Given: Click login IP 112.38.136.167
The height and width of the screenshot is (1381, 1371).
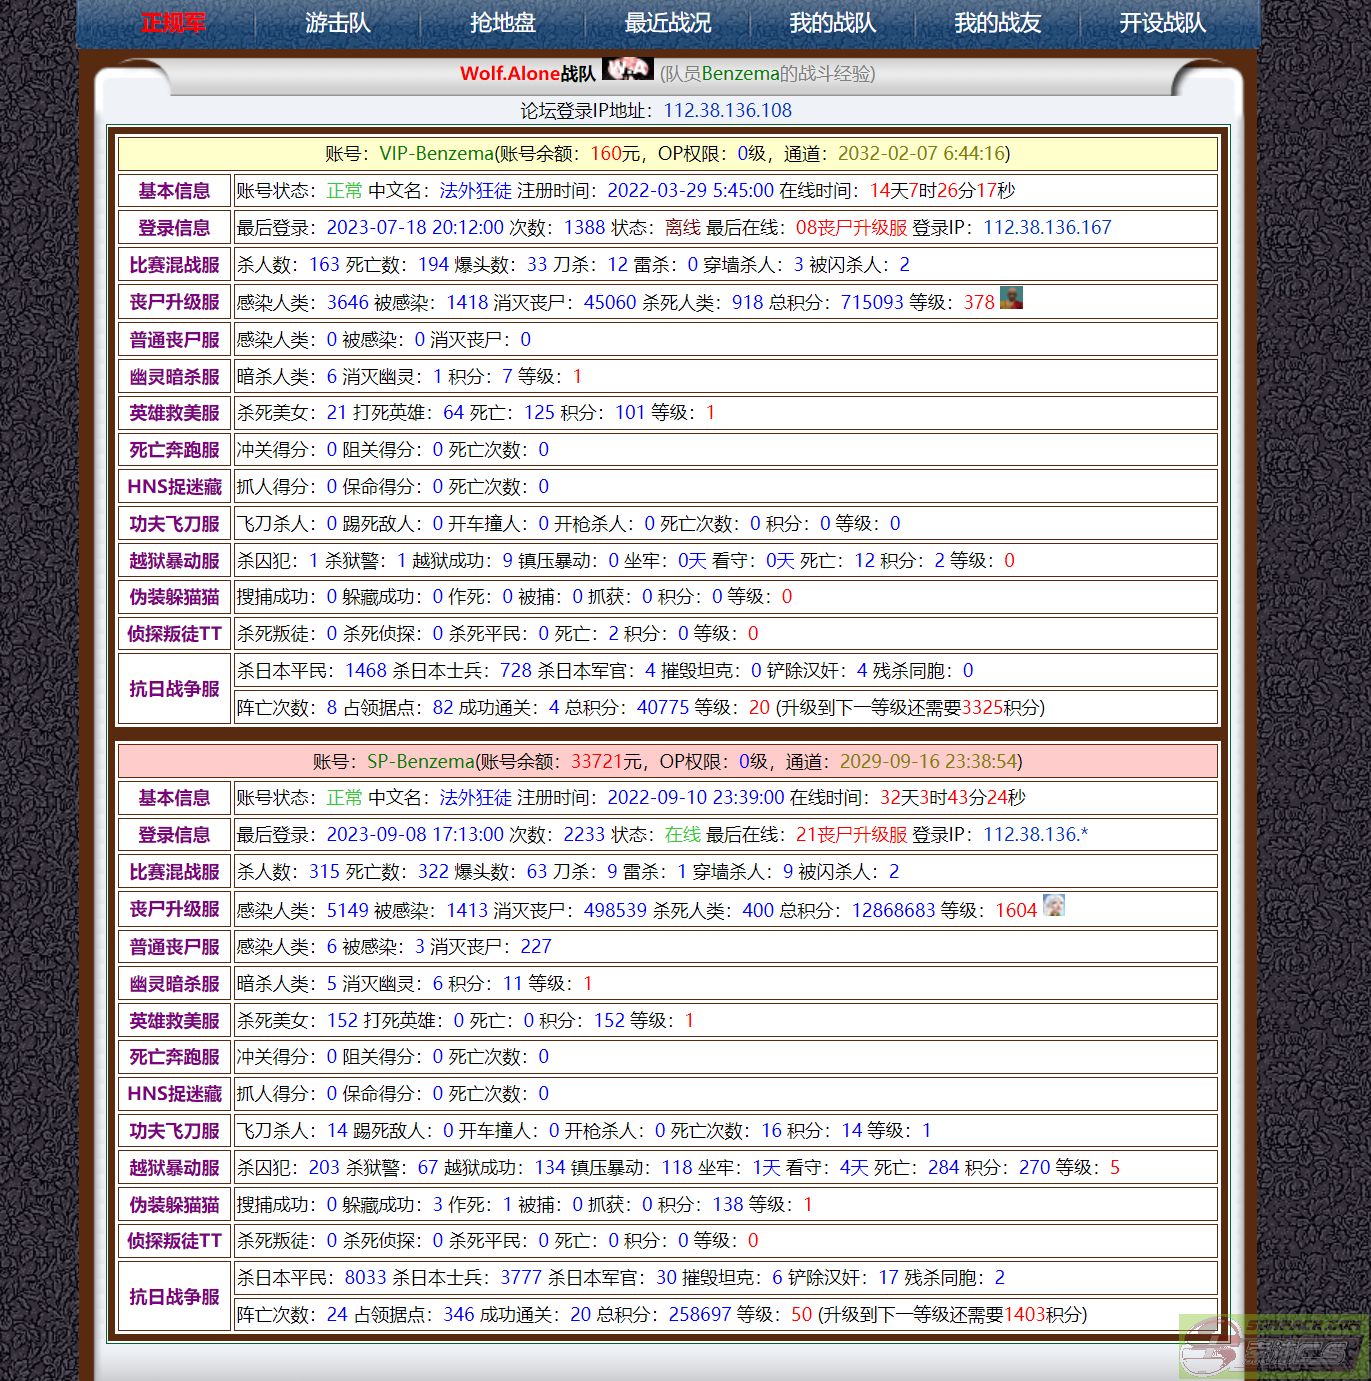Looking at the screenshot, I should 1047,227.
